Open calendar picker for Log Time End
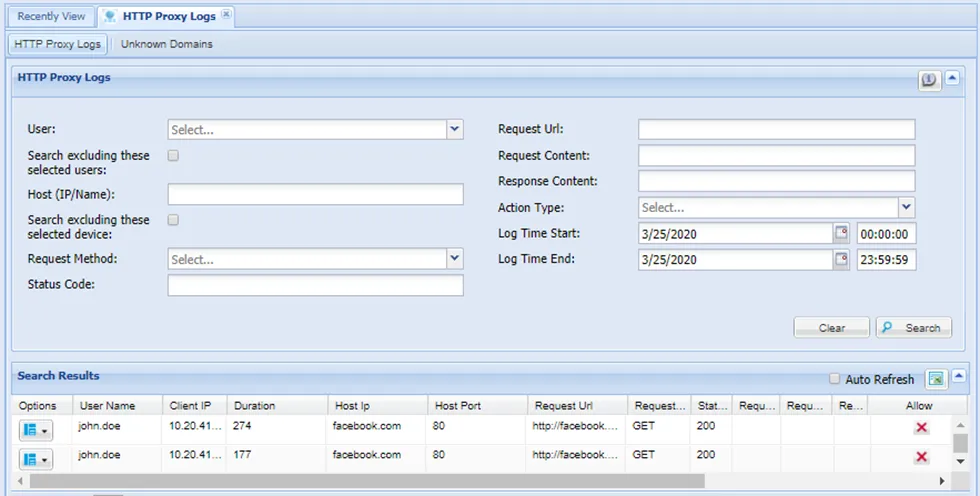Screen dimensions: 980x496 841,259
